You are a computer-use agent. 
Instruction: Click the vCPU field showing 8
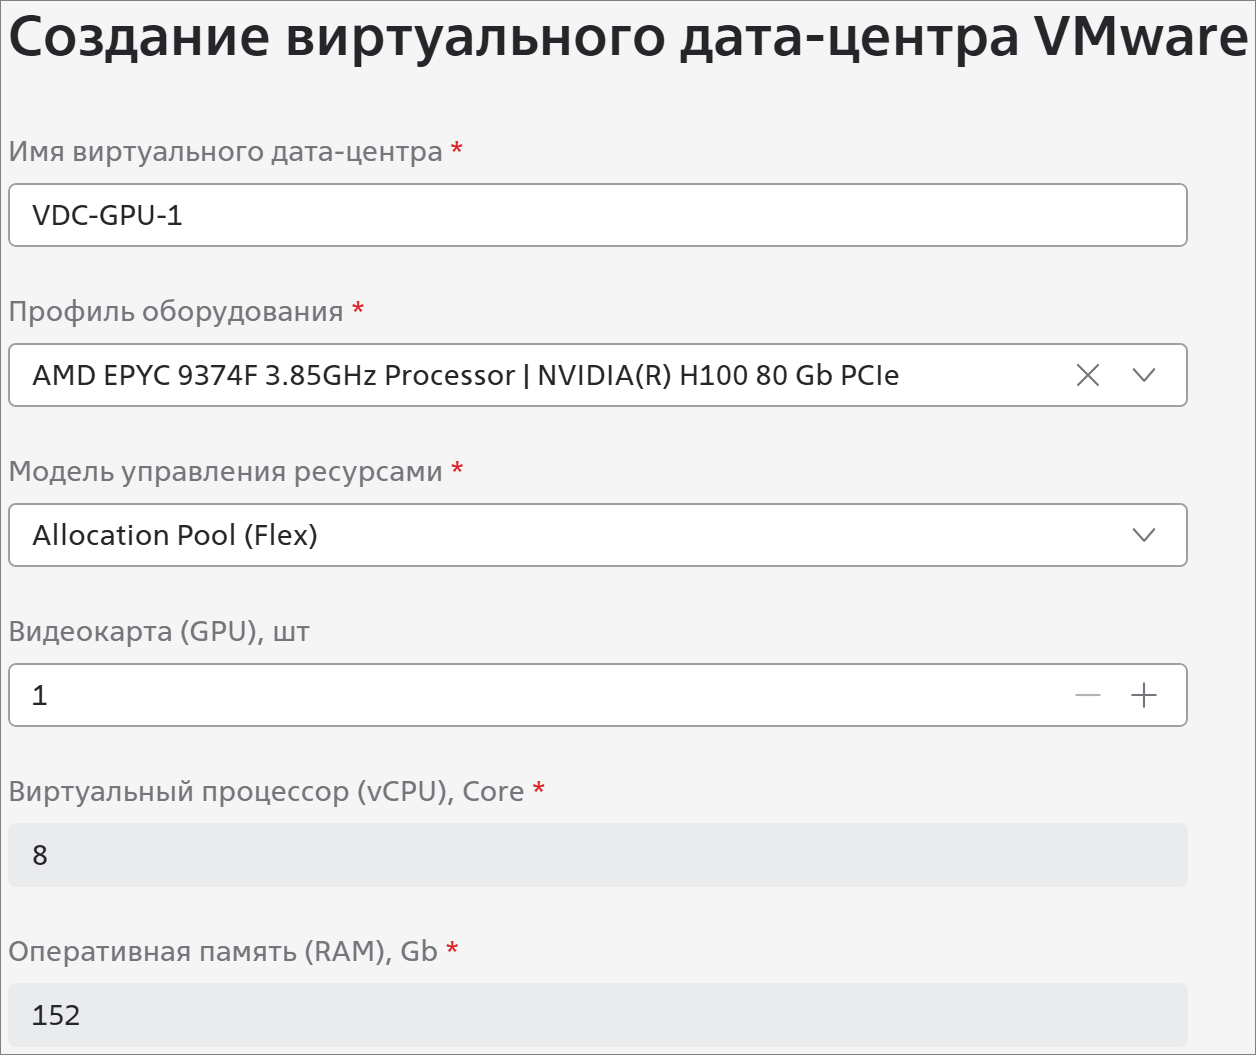coord(598,855)
